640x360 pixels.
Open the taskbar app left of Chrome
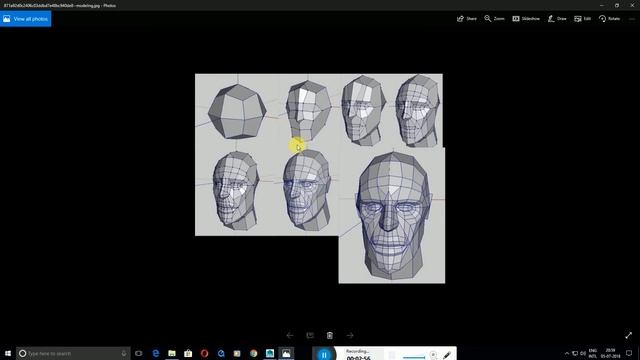click(237, 353)
